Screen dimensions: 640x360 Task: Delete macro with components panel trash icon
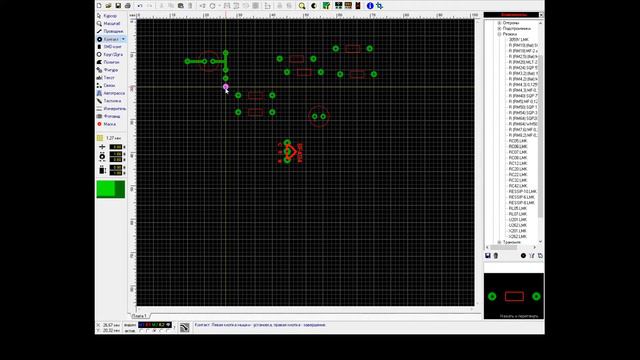(496, 256)
